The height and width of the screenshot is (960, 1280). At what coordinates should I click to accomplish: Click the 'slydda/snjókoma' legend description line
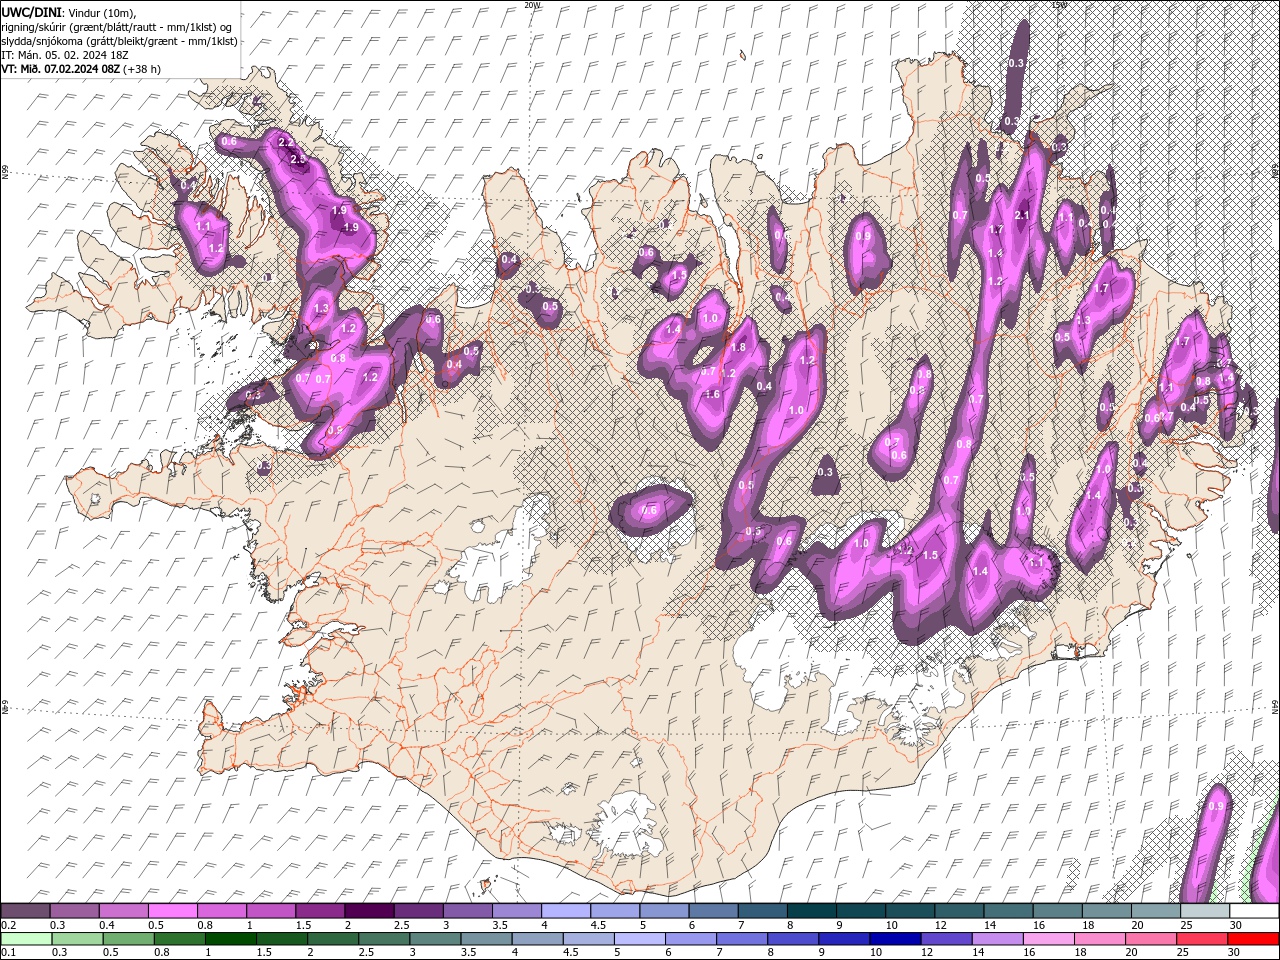[x=120, y=41]
